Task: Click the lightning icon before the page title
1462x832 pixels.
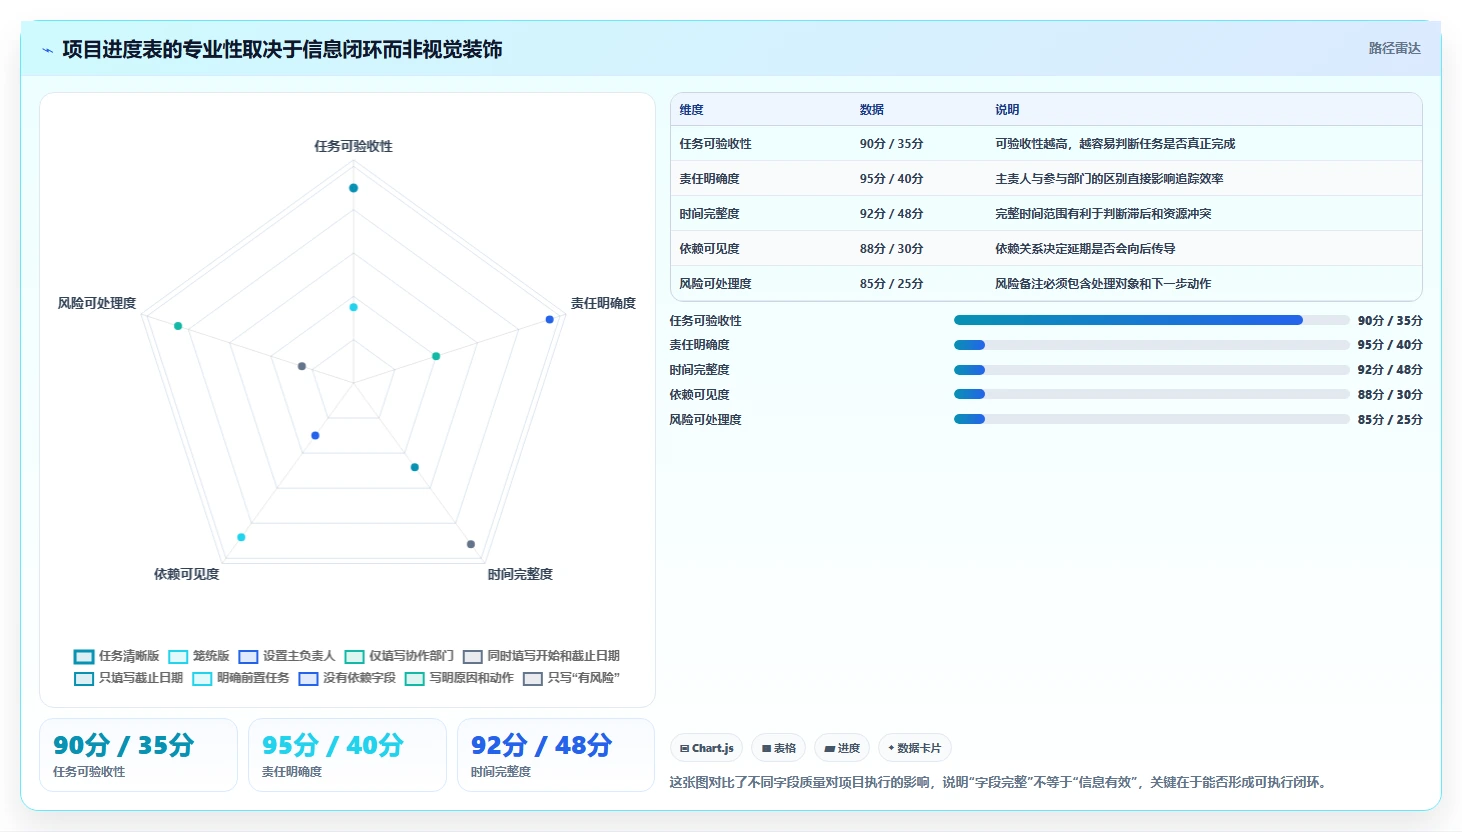Action: 47,50
